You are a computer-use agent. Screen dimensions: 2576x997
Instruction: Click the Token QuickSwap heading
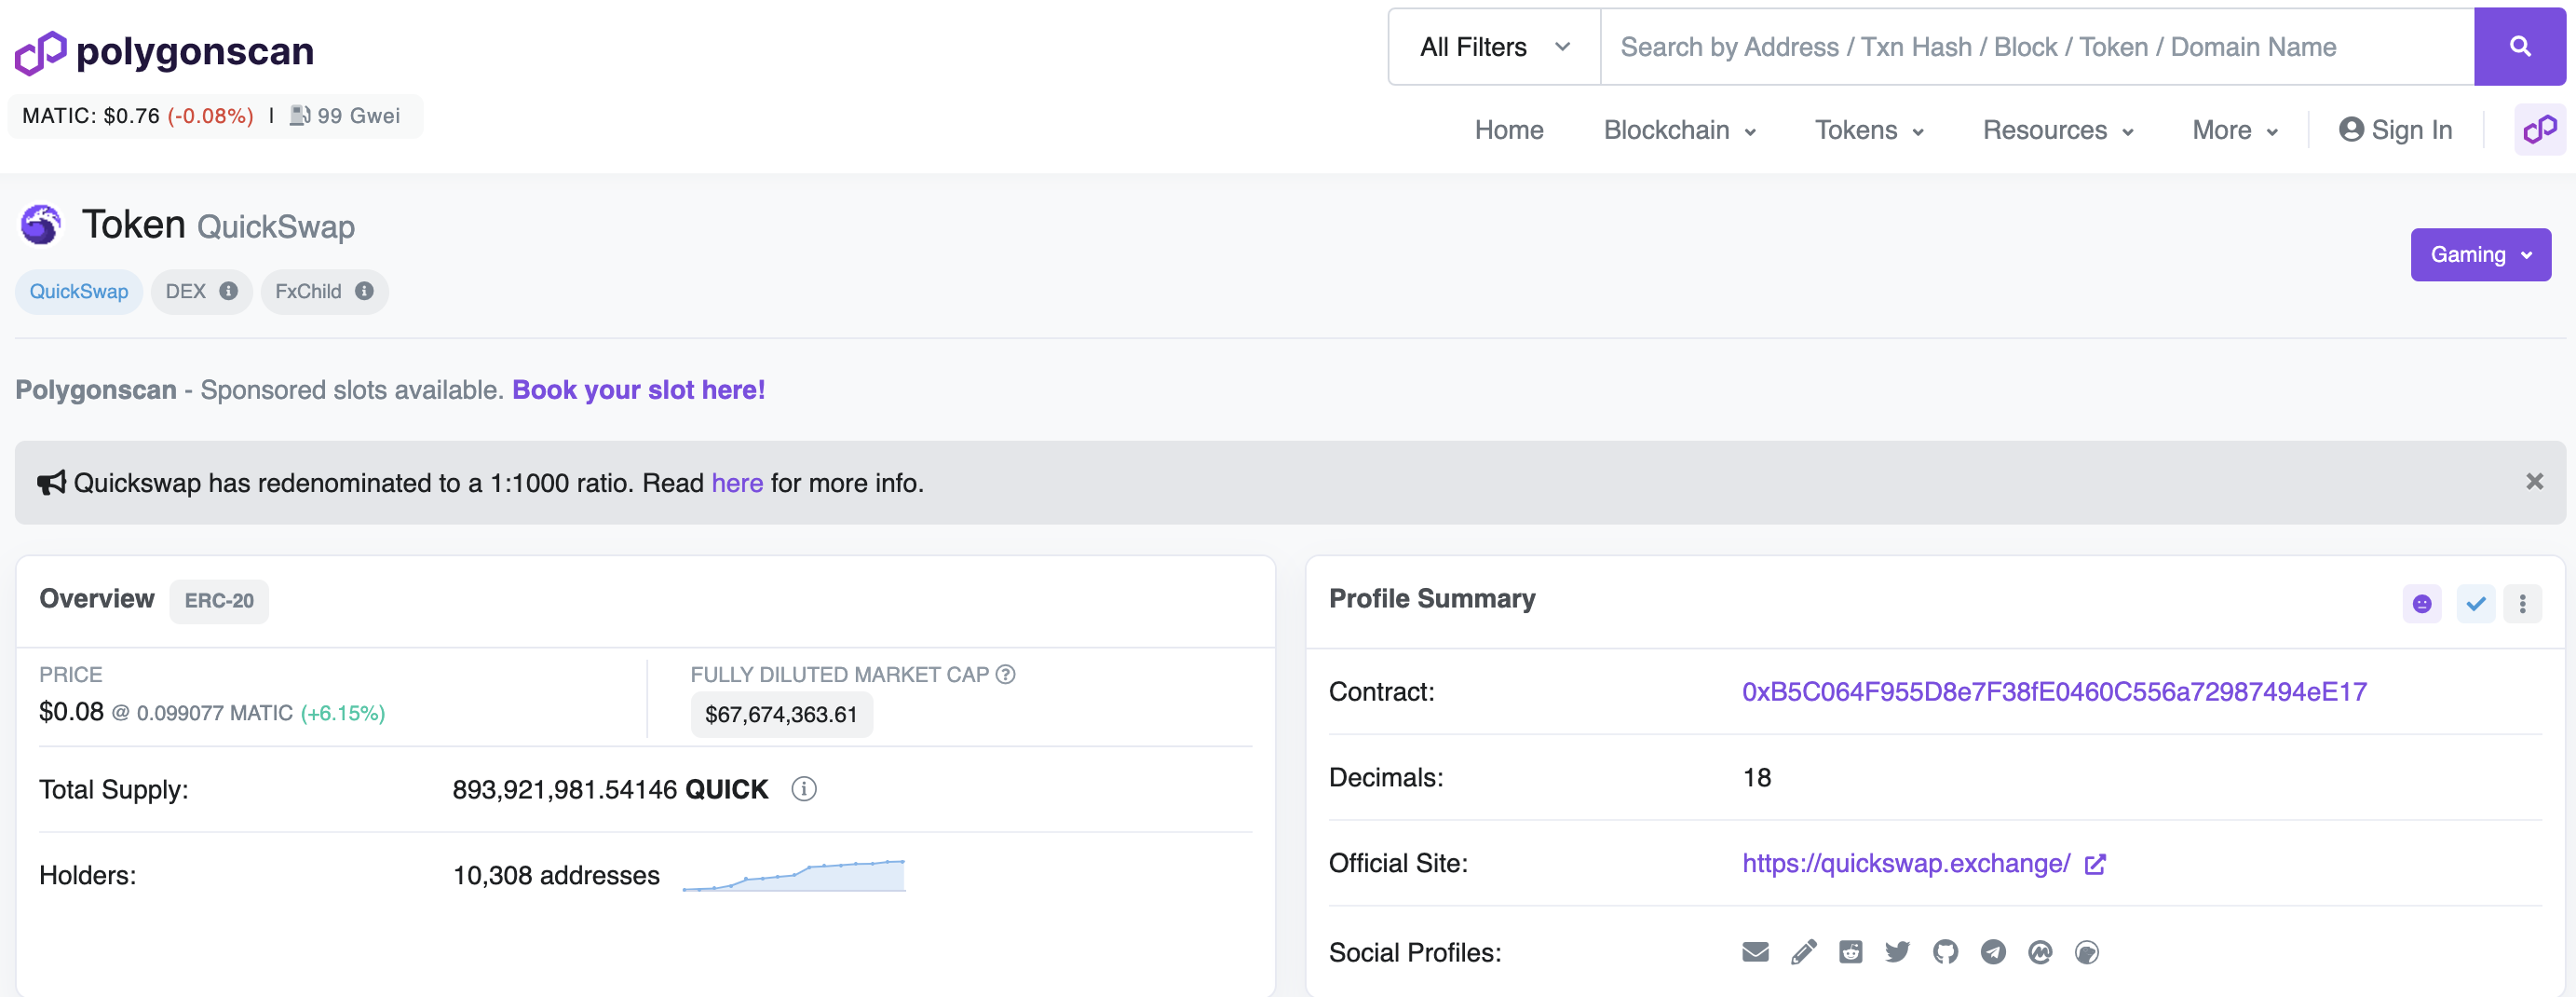(218, 225)
